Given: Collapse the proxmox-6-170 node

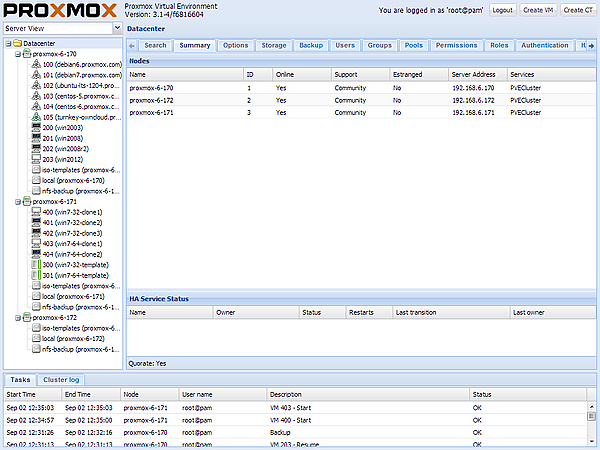Looking at the screenshot, I should click(18, 54).
